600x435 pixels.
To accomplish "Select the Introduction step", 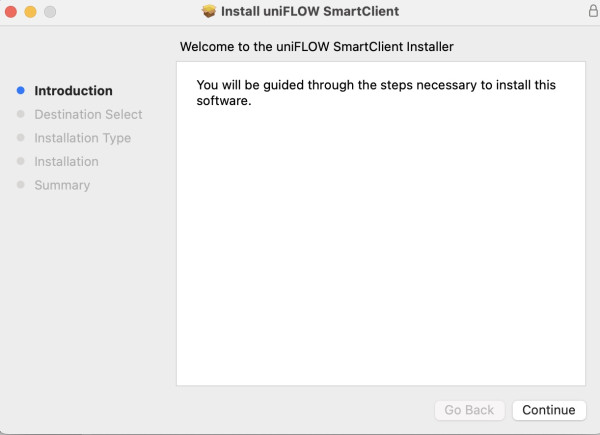I will (73, 91).
